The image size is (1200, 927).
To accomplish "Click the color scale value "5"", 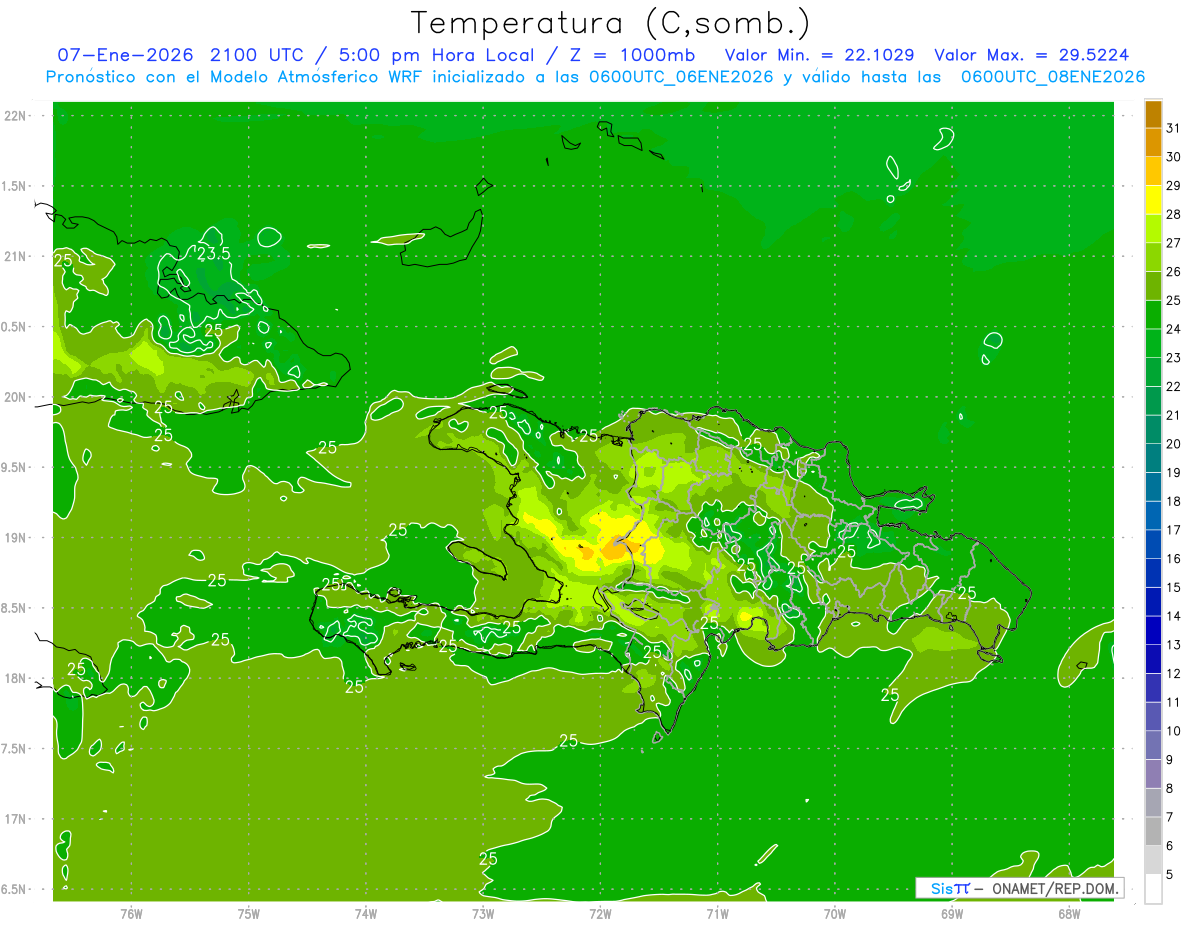I will click(1170, 874).
